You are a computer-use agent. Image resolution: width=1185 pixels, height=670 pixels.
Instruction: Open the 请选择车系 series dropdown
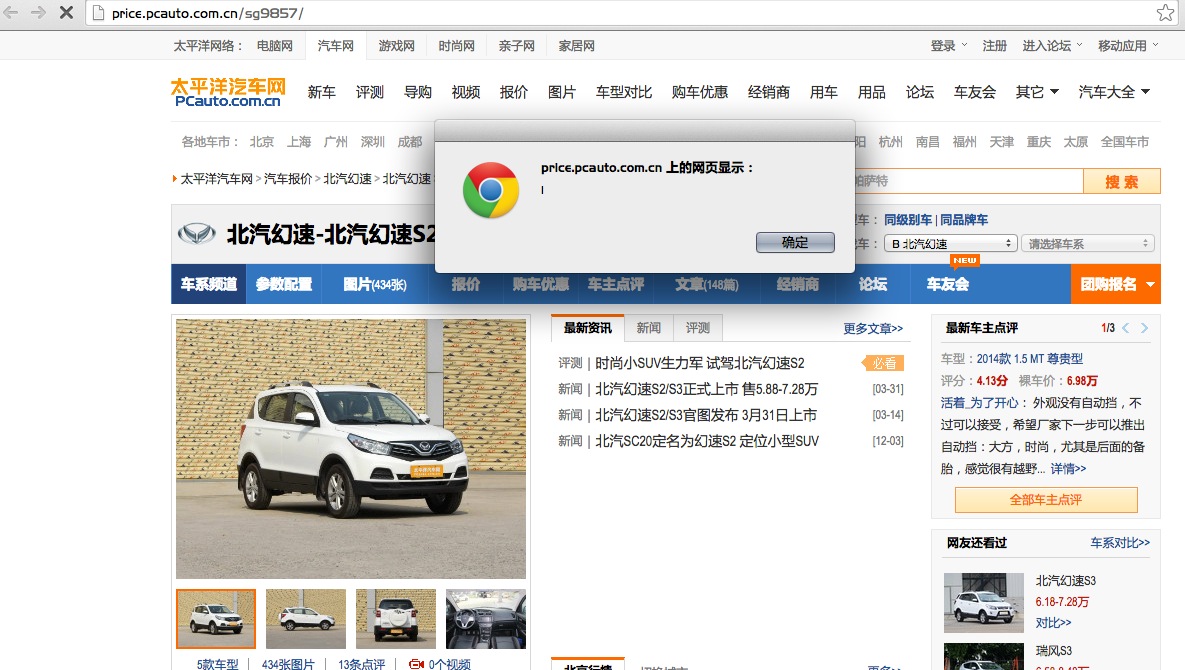click(x=1088, y=243)
